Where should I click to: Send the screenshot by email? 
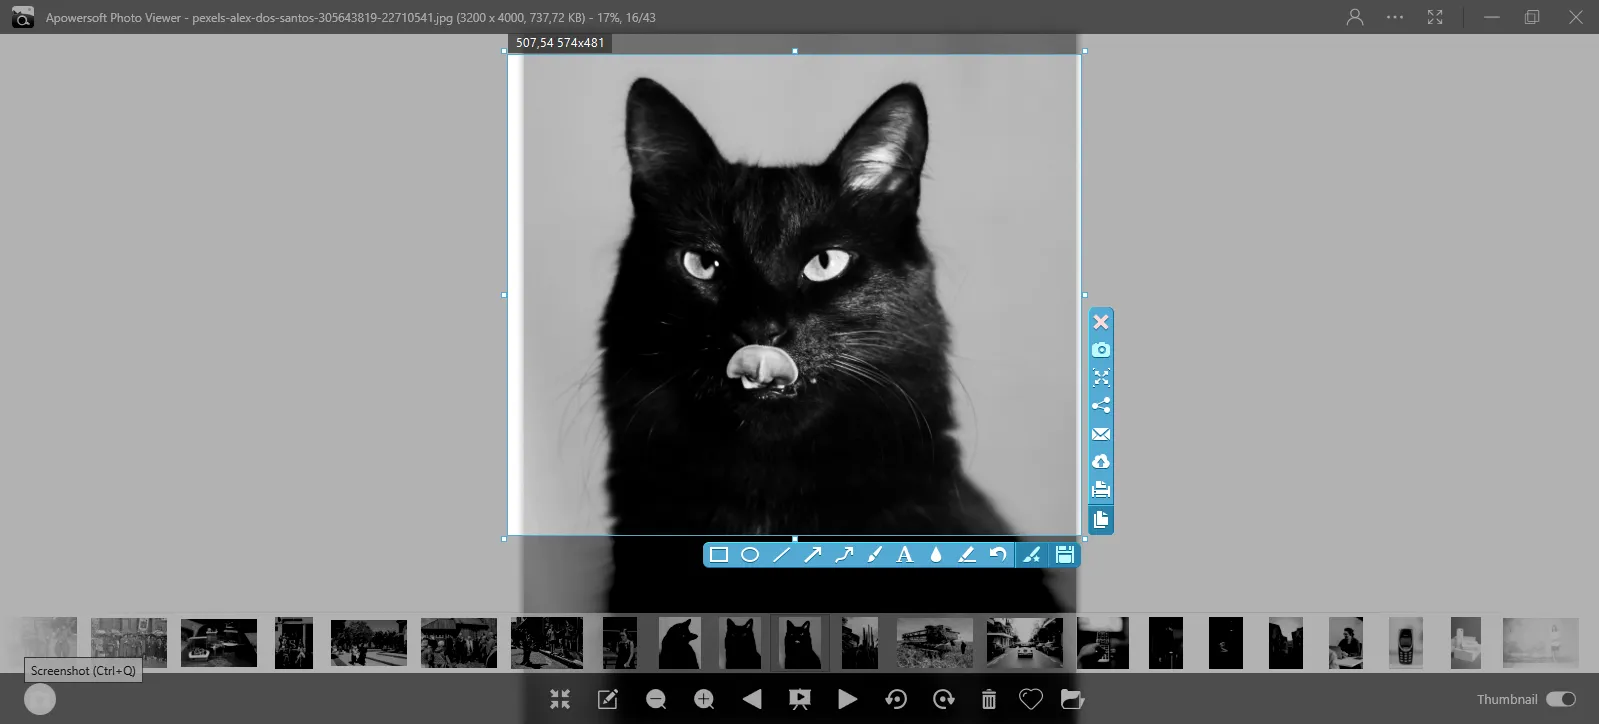(x=1101, y=434)
